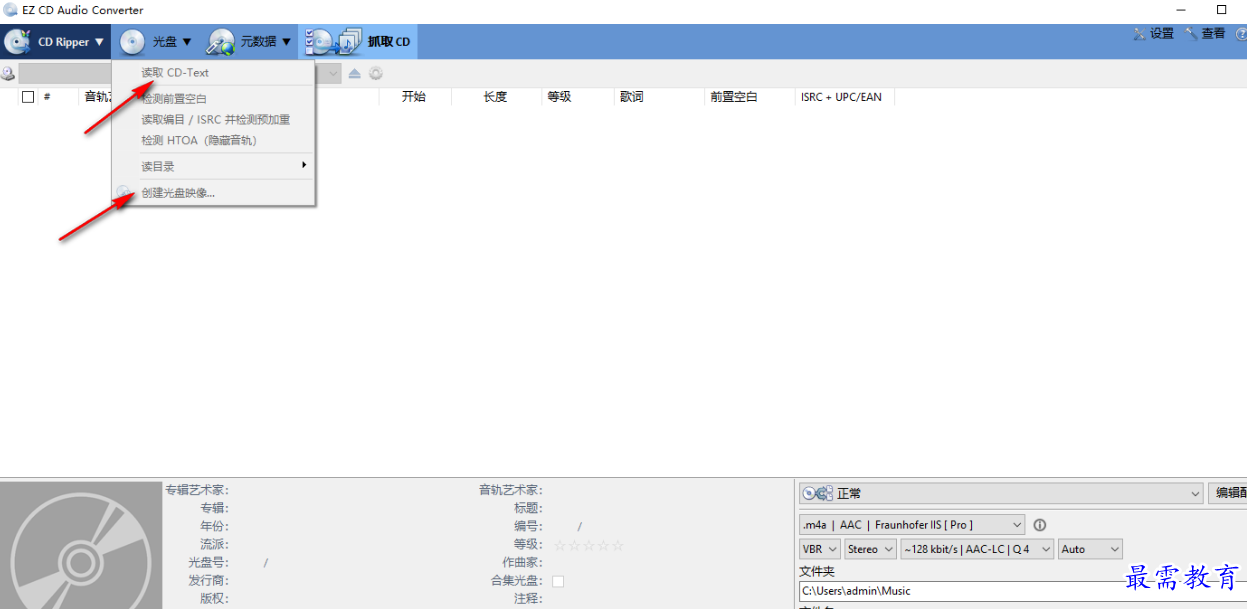
Task: Eject the disc with eject icon
Action: point(354,73)
